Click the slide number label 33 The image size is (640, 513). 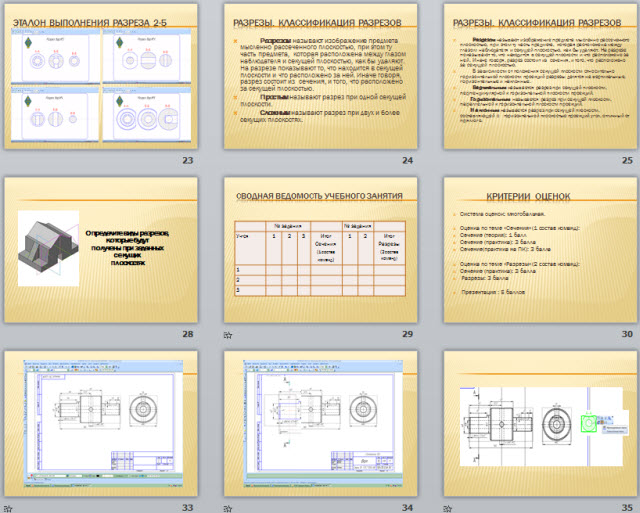[x=188, y=507]
